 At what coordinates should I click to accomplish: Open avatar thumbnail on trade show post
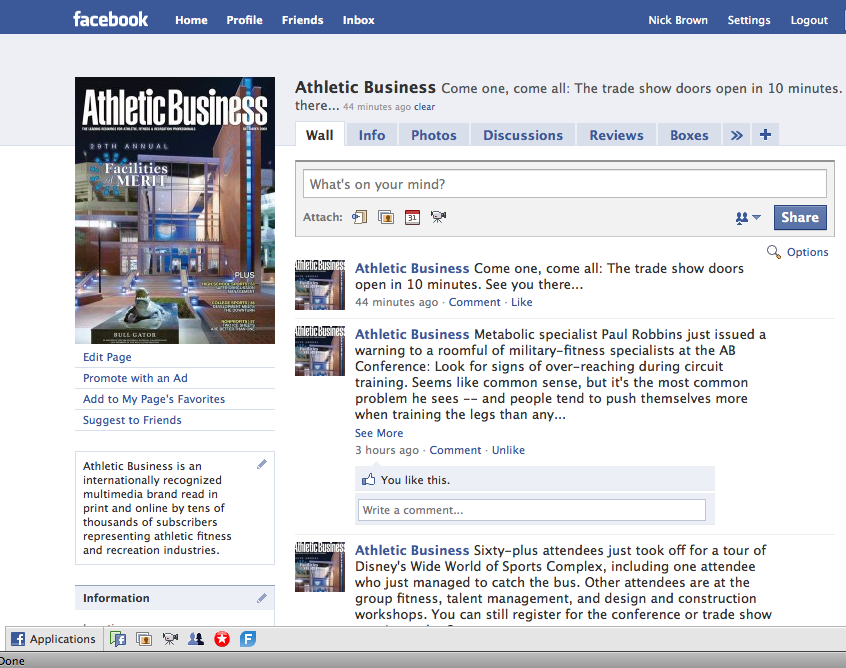pos(319,285)
